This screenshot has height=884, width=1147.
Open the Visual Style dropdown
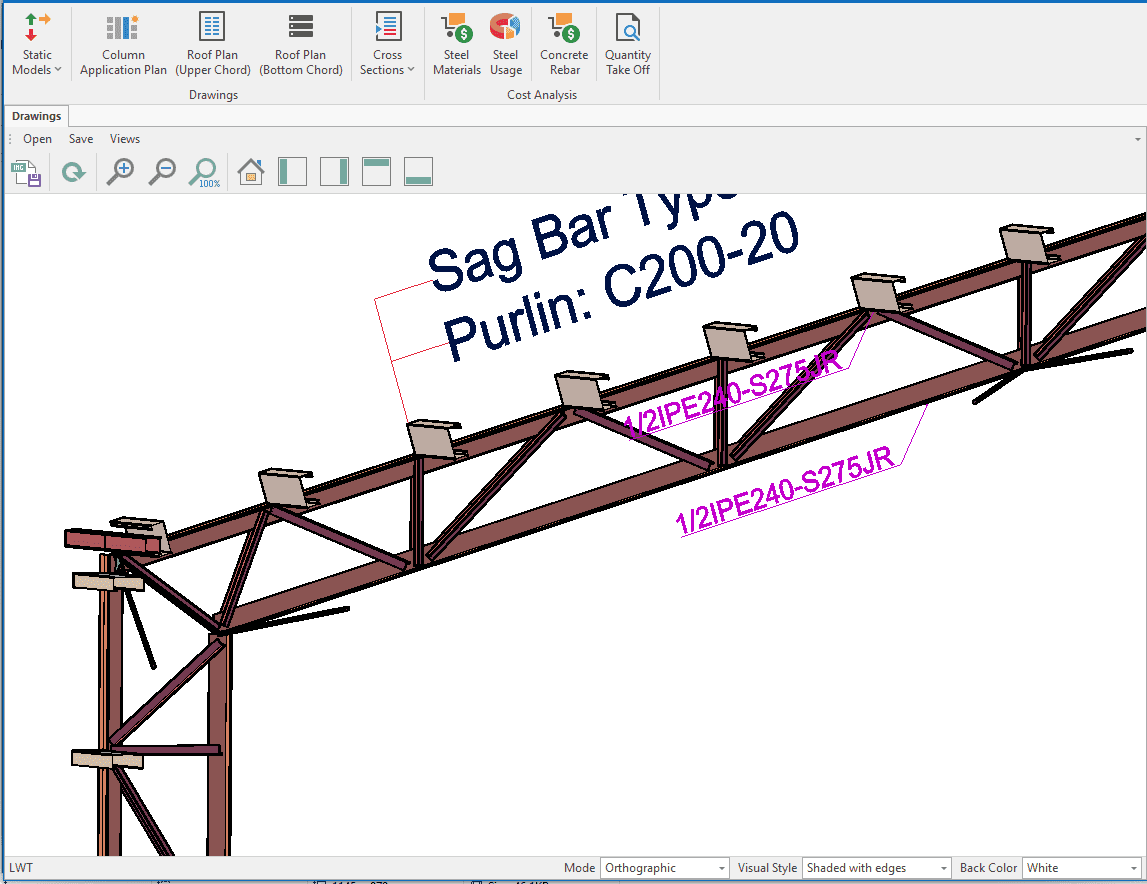877,868
